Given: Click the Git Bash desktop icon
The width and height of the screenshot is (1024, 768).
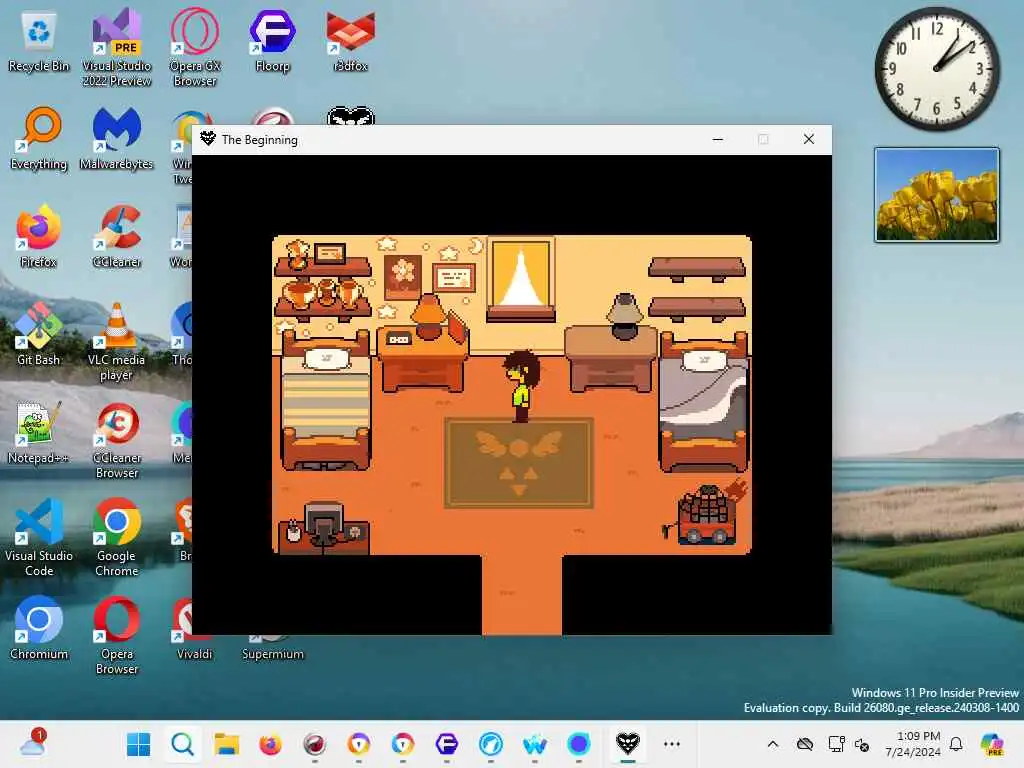Looking at the screenshot, I should tap(39, 336).
